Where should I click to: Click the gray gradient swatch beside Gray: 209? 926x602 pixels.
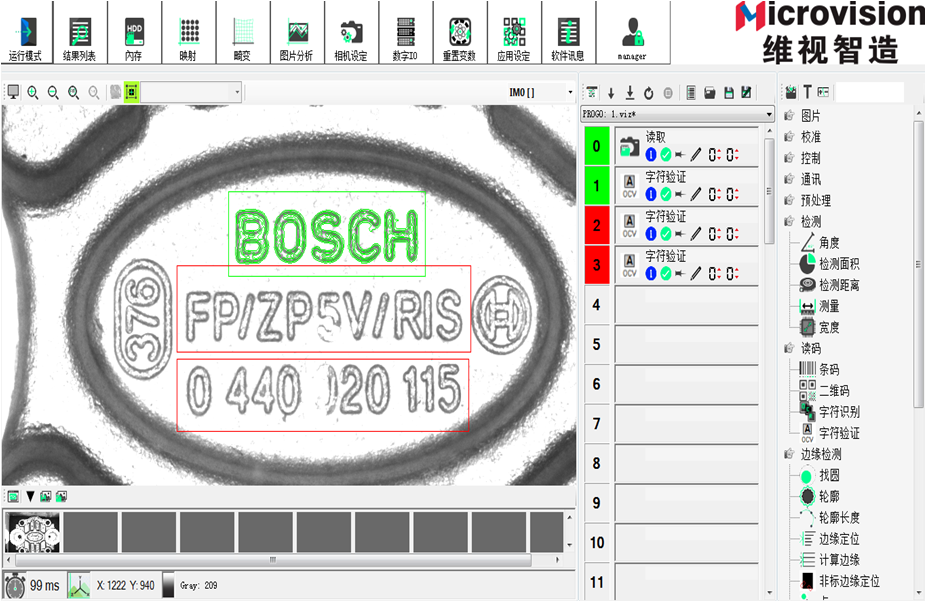point(168,585)
